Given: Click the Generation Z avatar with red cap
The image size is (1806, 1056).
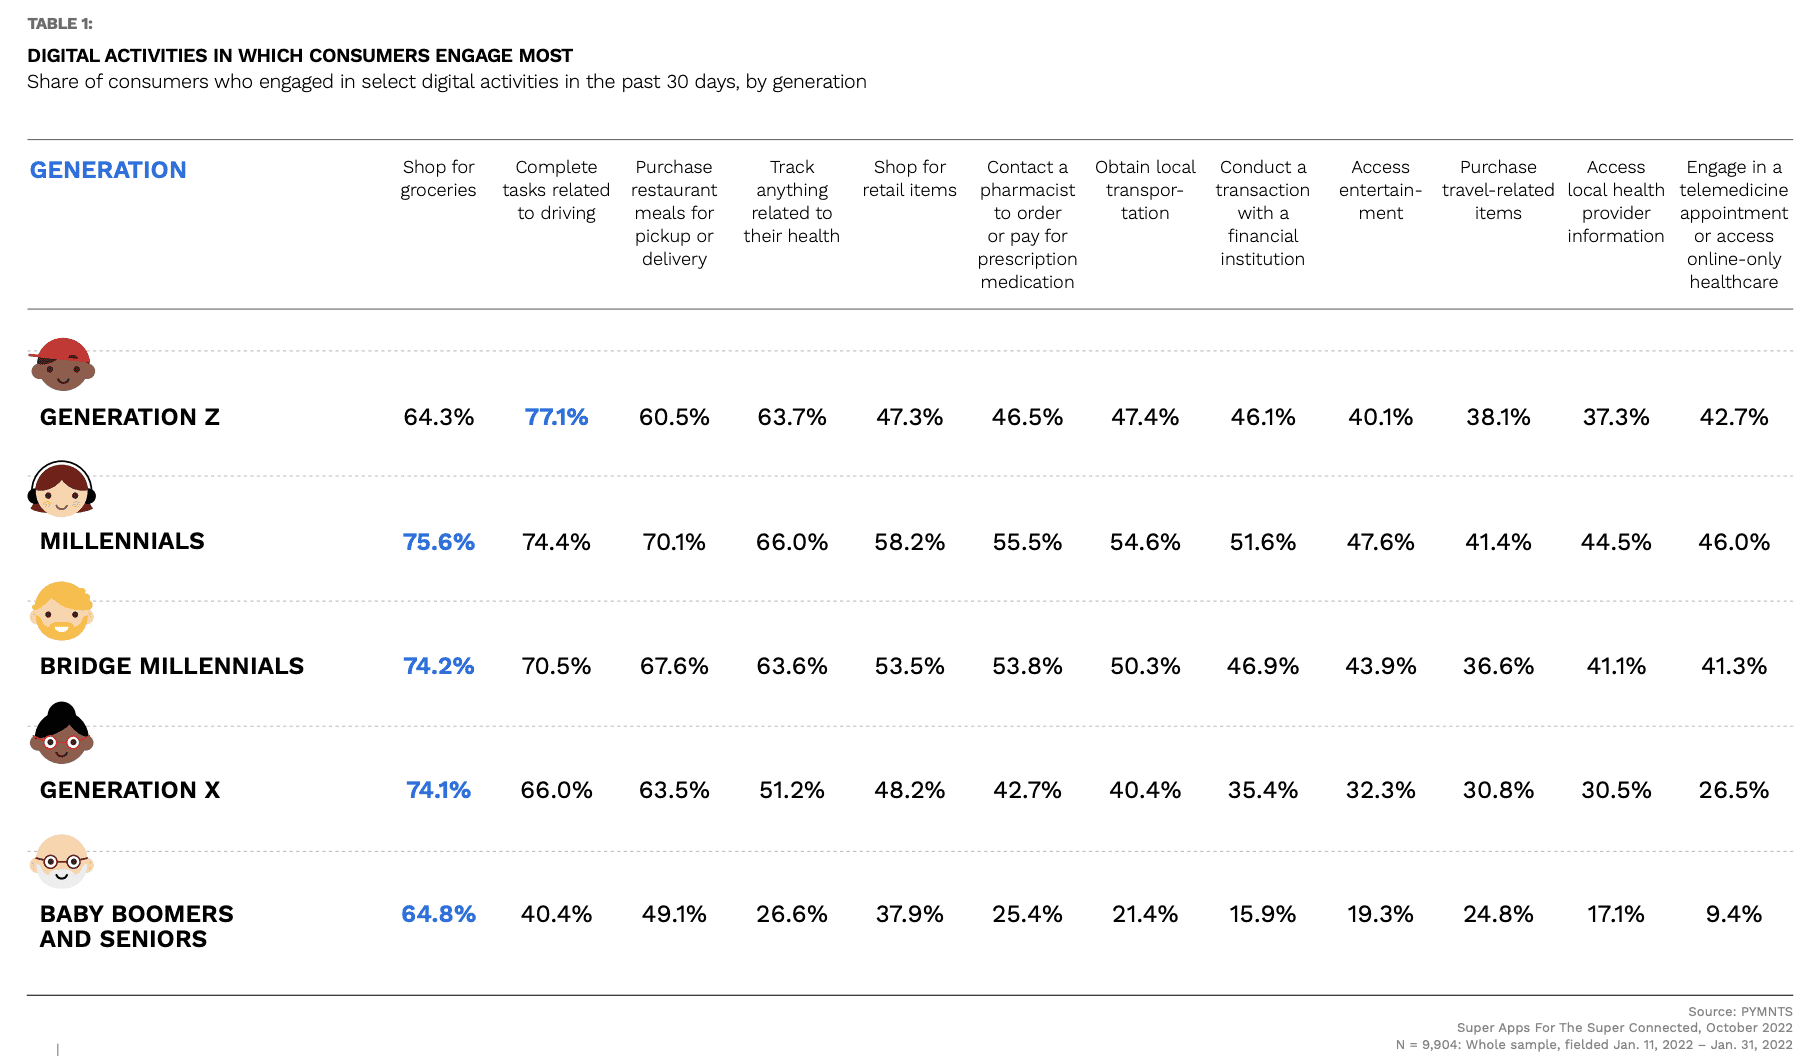Looking at the screenshot, I should (62, 364).
